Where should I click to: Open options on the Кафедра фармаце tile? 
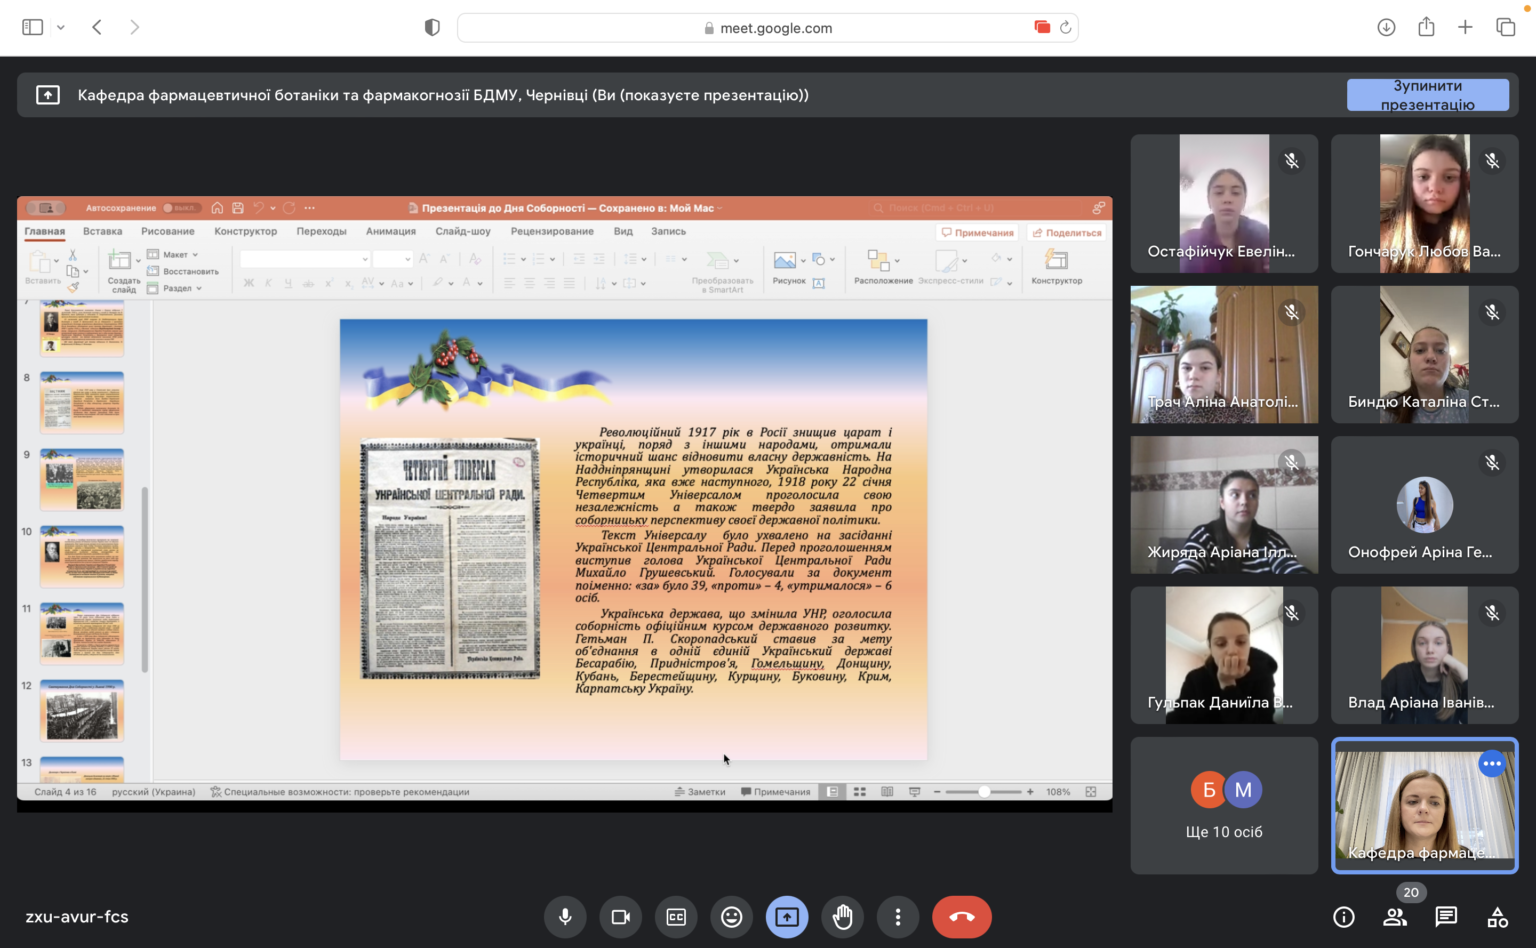pos(1491,764)
